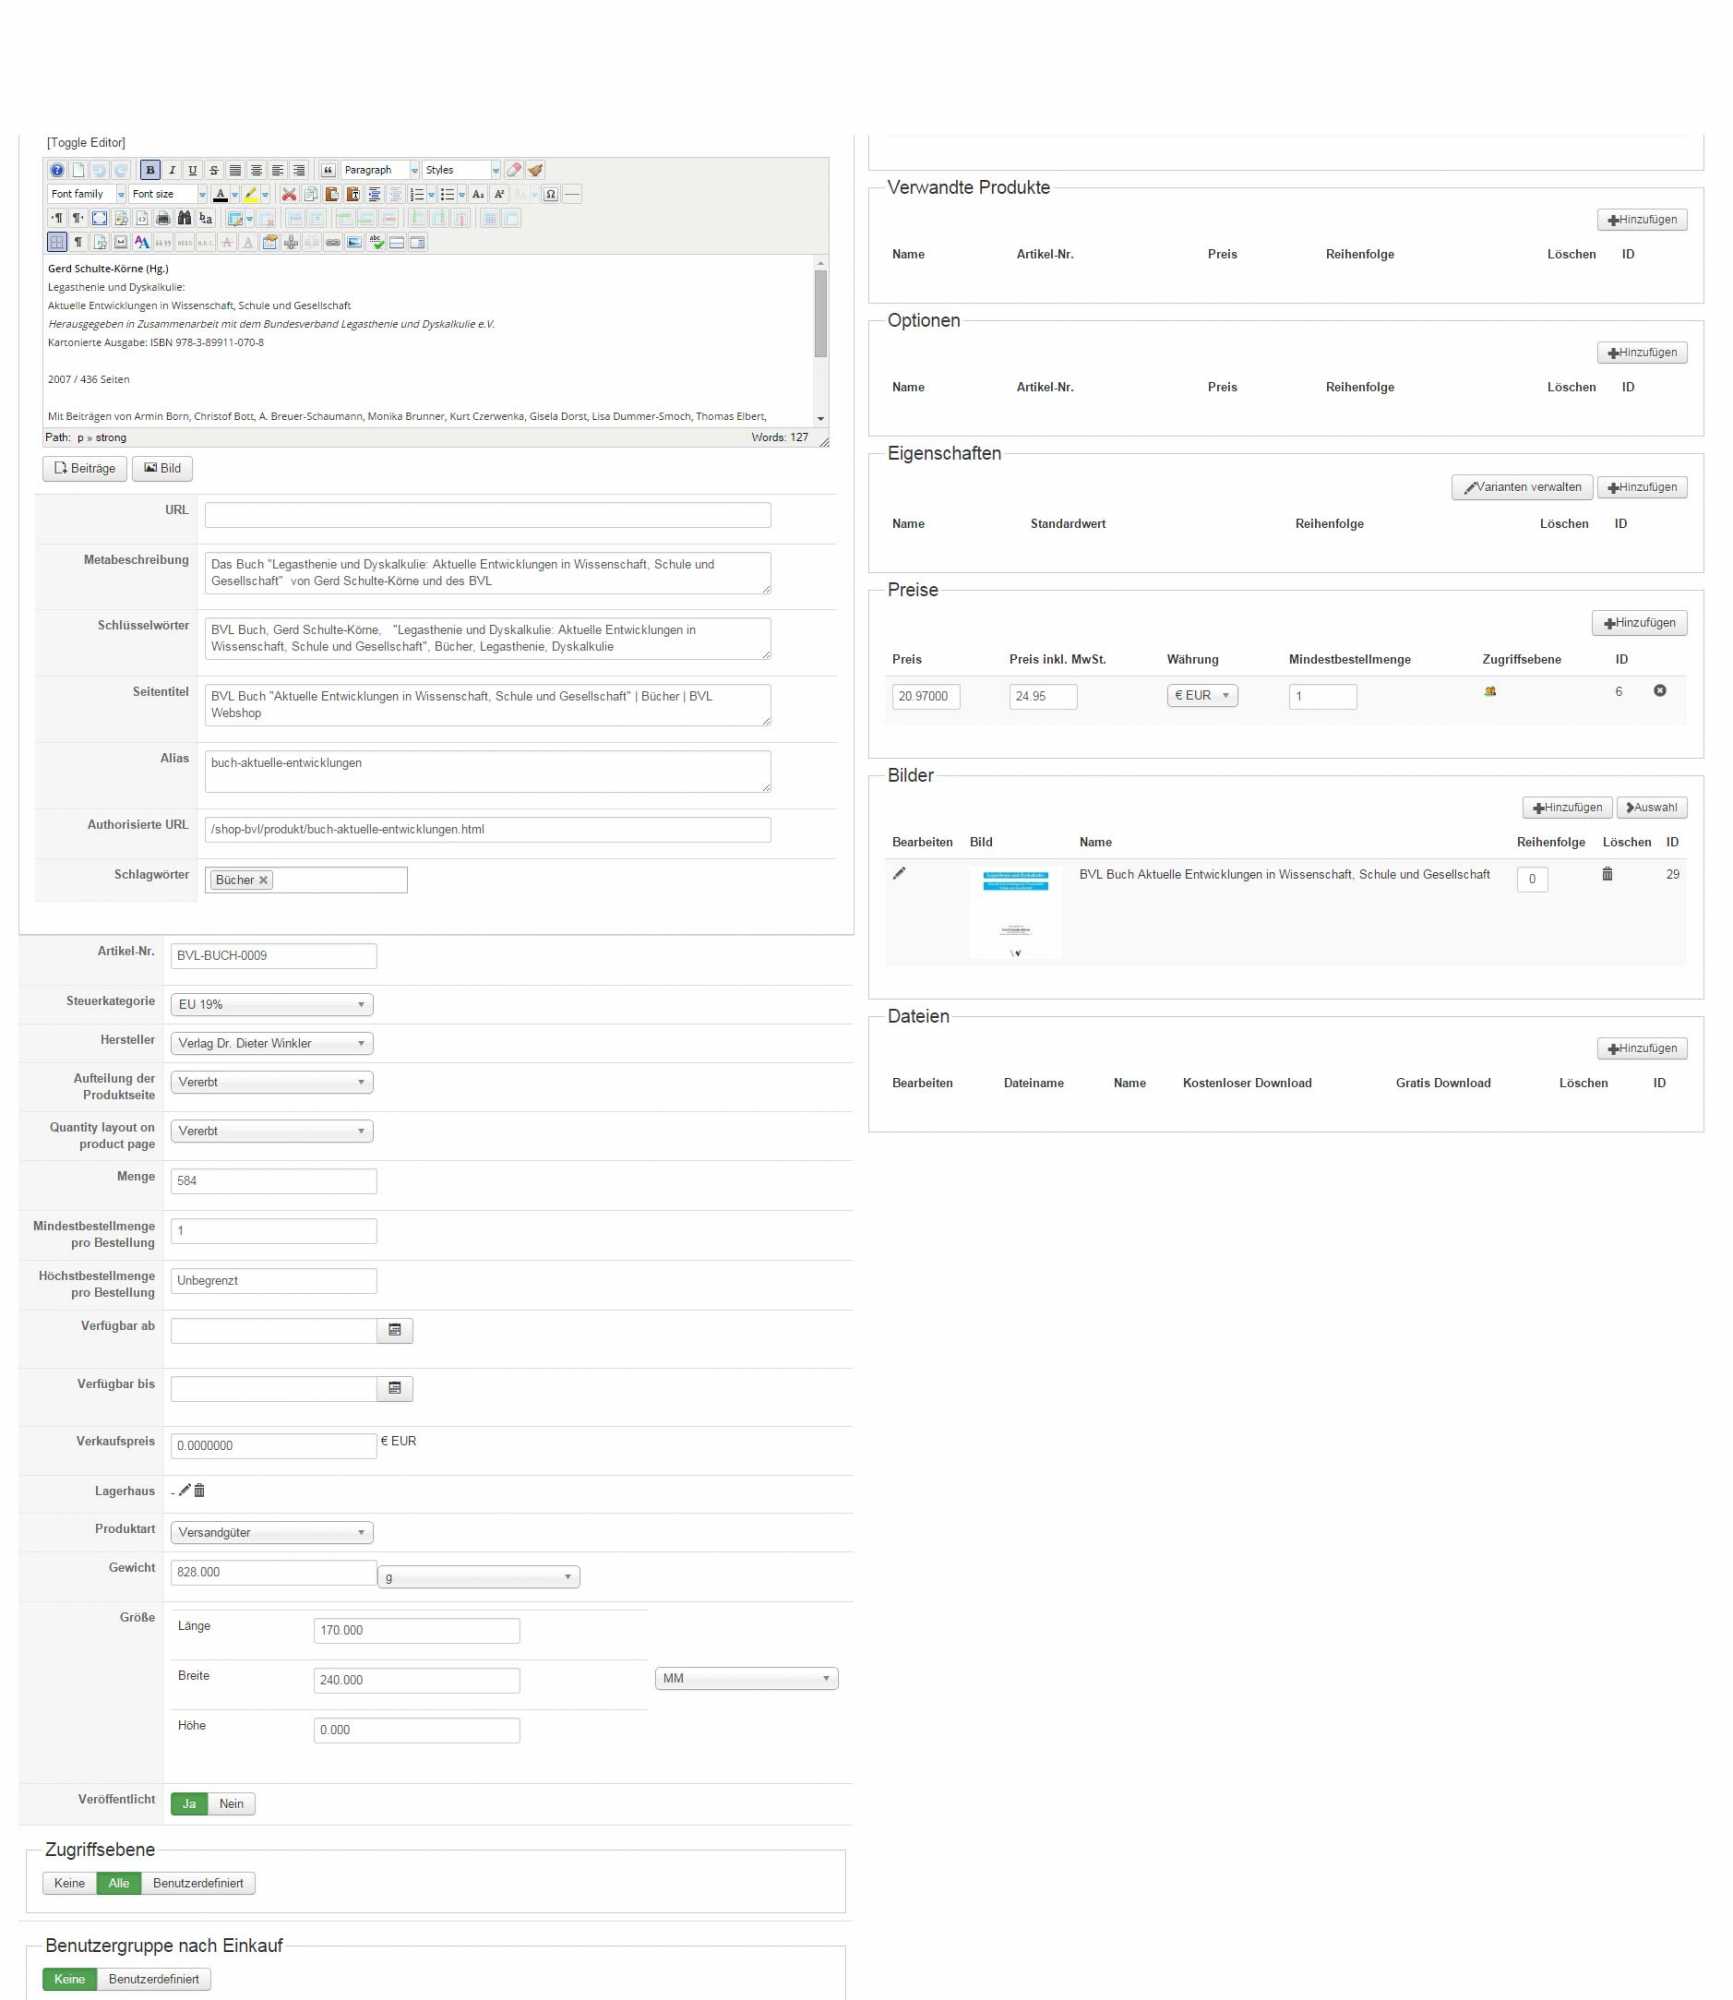Open the highlight color picker swatch

[251, 194]
